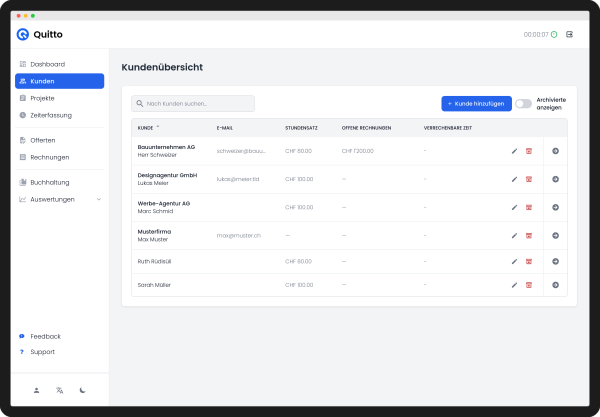Go to Rechnungen in the sidebar
Viewport: 600px width, 417px height.
click(50, 157)
